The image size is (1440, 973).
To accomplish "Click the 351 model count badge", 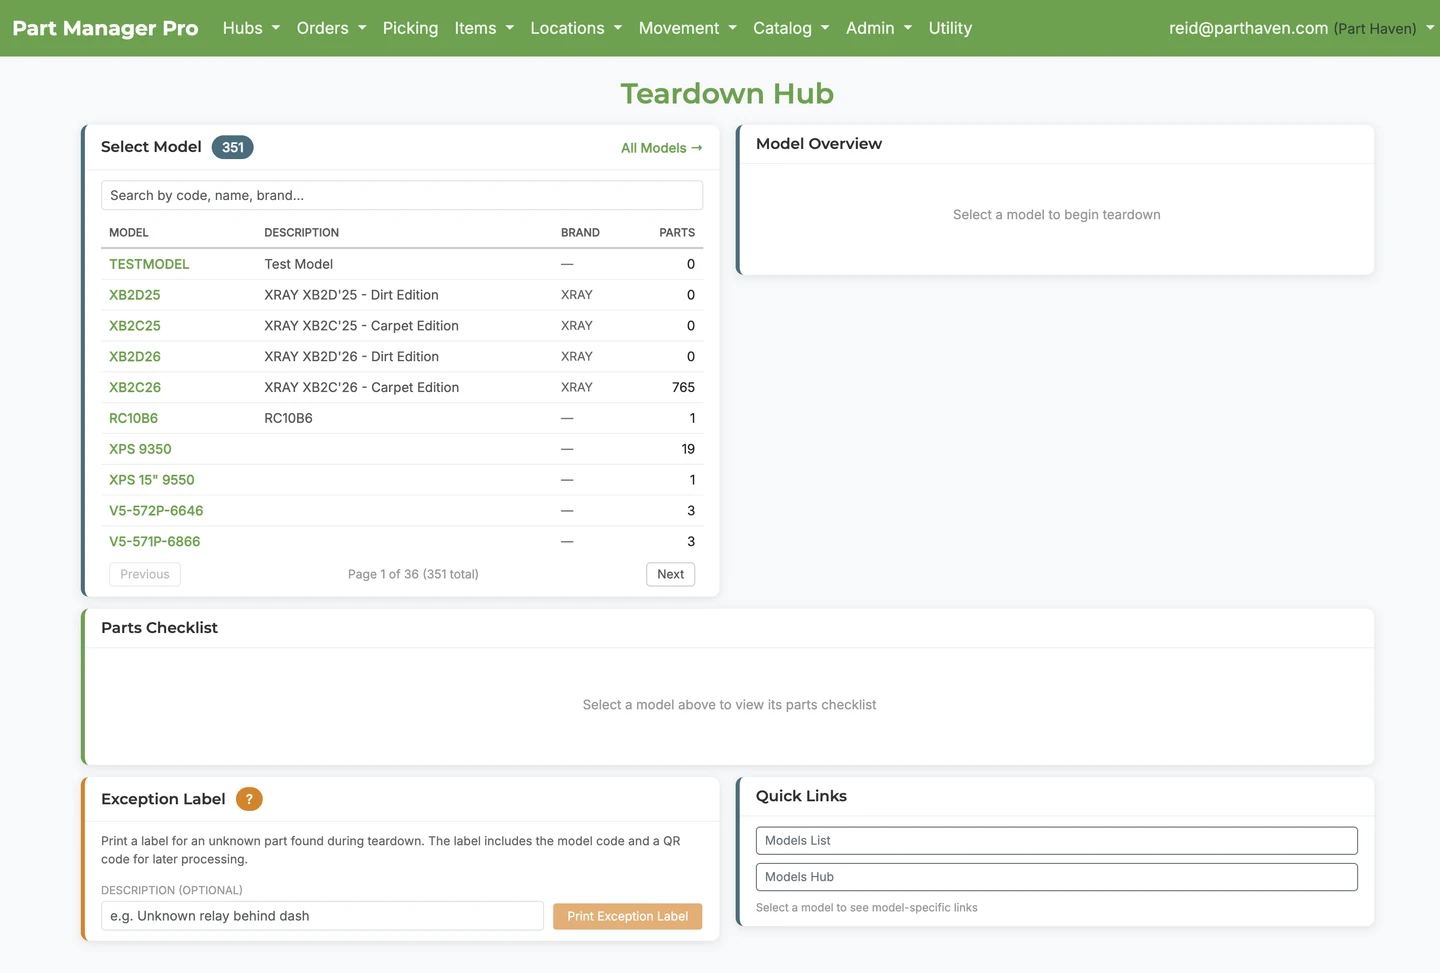I will [x=233, y=147].
